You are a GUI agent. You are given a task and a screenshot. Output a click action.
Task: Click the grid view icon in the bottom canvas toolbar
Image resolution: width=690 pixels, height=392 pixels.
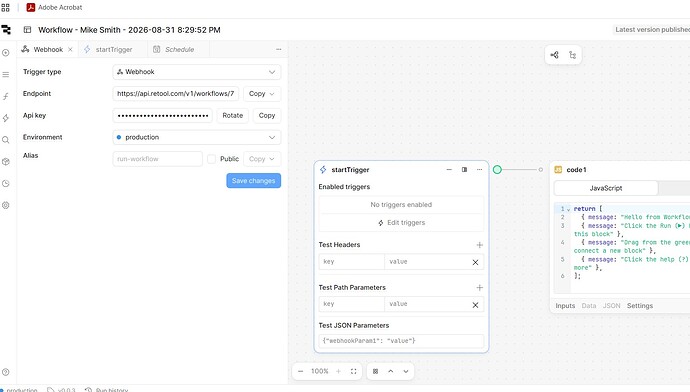[375, 371]
